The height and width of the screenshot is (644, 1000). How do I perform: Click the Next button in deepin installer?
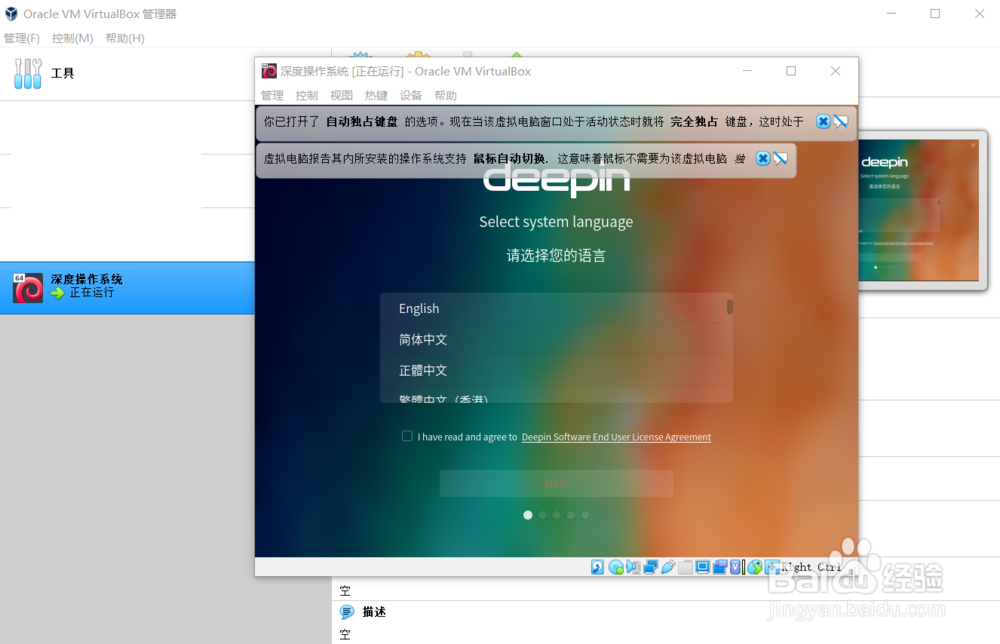556,484
